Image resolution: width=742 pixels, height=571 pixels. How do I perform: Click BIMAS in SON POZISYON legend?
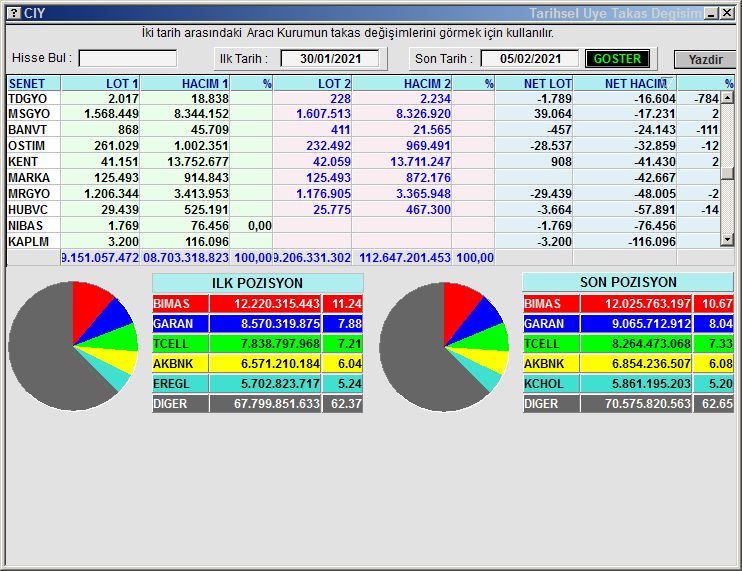click(551, 304)
